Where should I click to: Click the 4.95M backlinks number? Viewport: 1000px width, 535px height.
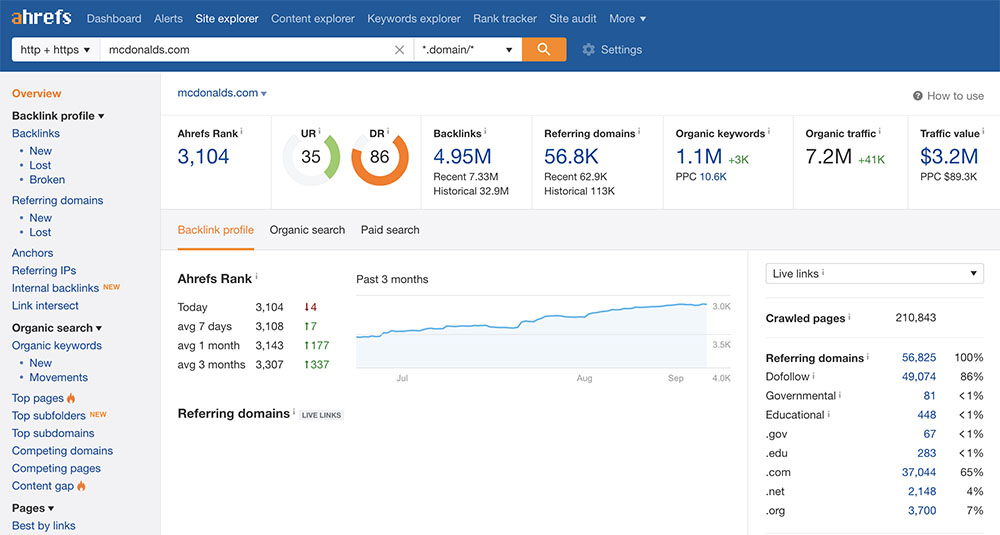click(462, 156)
